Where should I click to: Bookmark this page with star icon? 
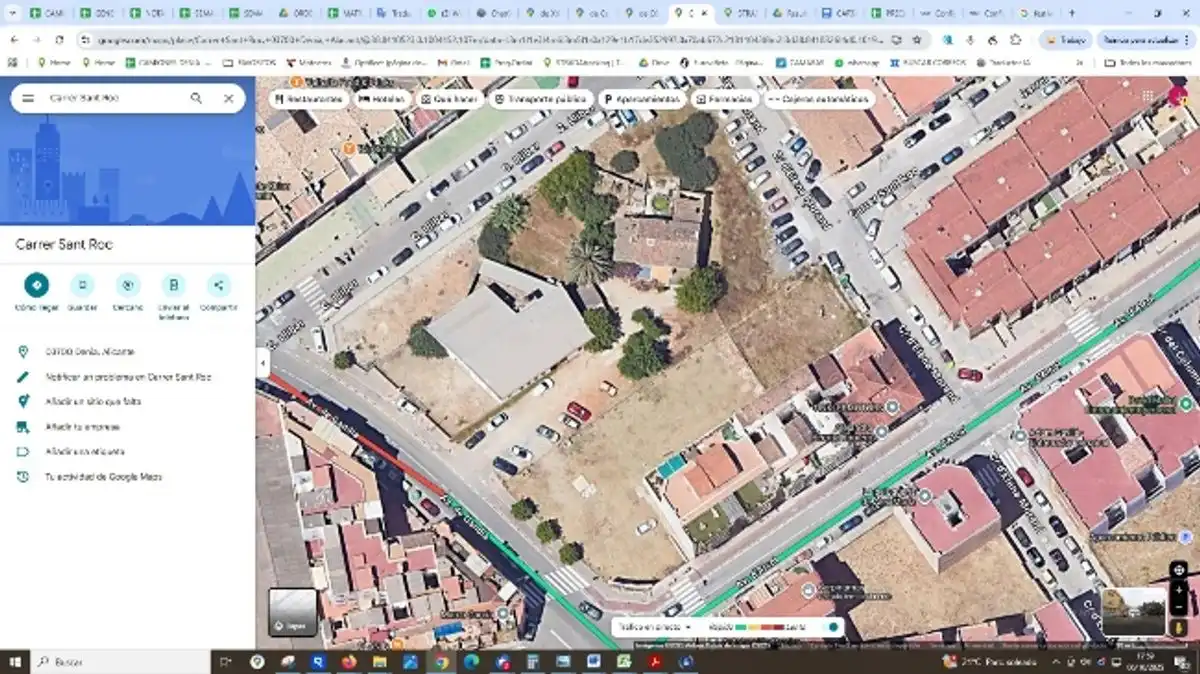coord(916,40)
